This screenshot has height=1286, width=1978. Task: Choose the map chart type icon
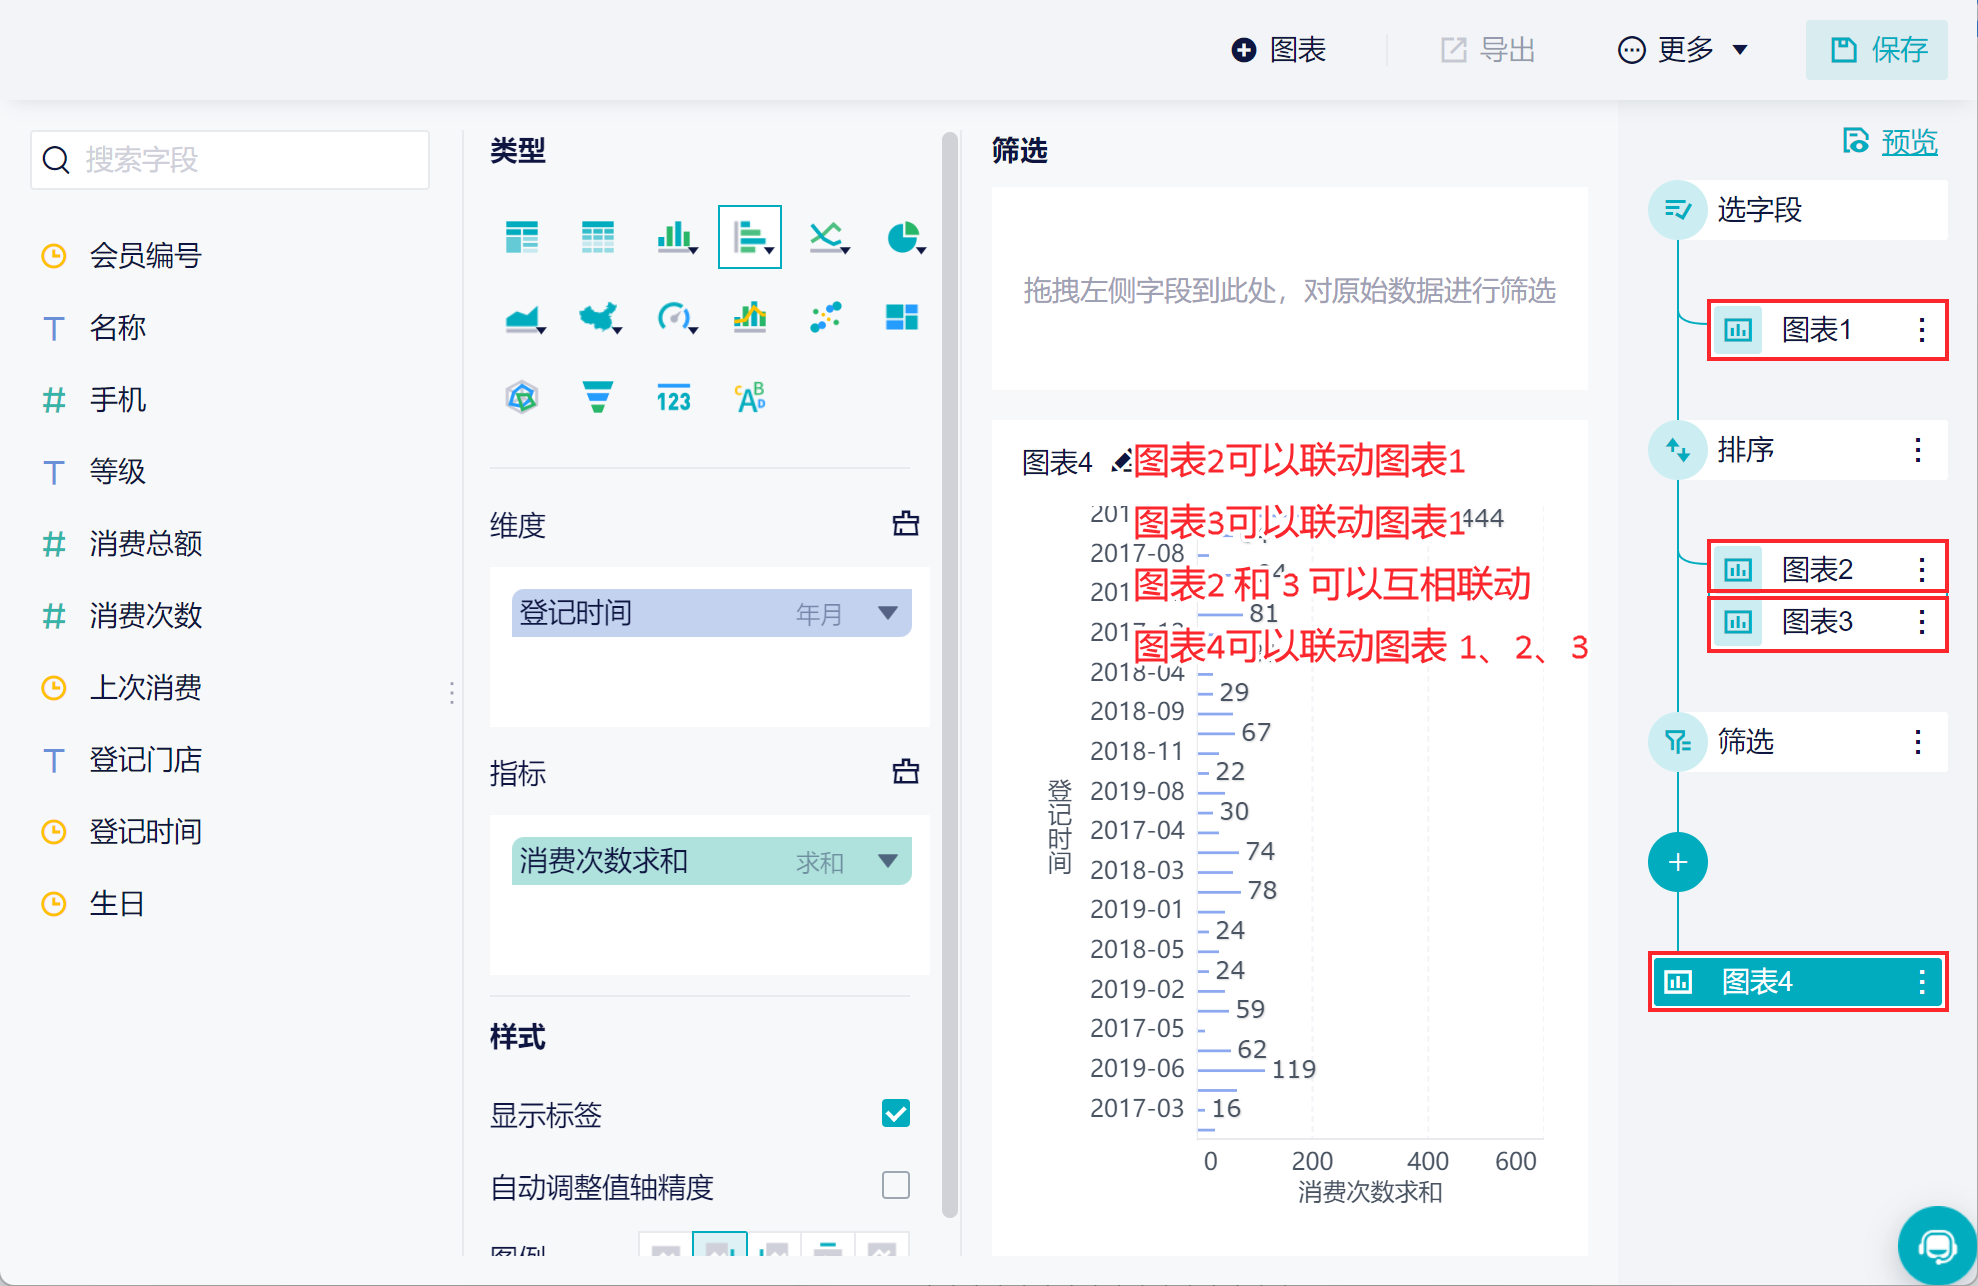598,318
